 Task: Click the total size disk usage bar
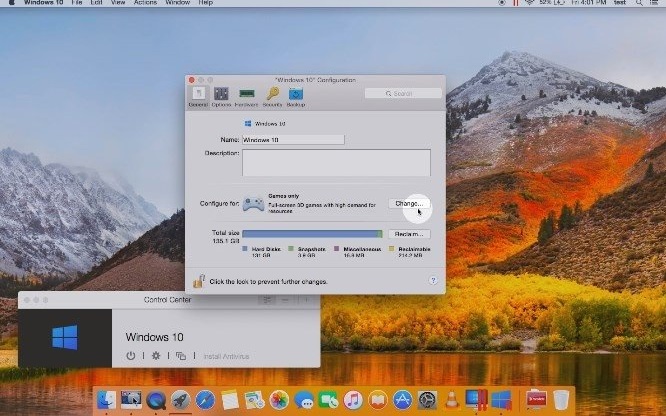[x=312, y=234]
